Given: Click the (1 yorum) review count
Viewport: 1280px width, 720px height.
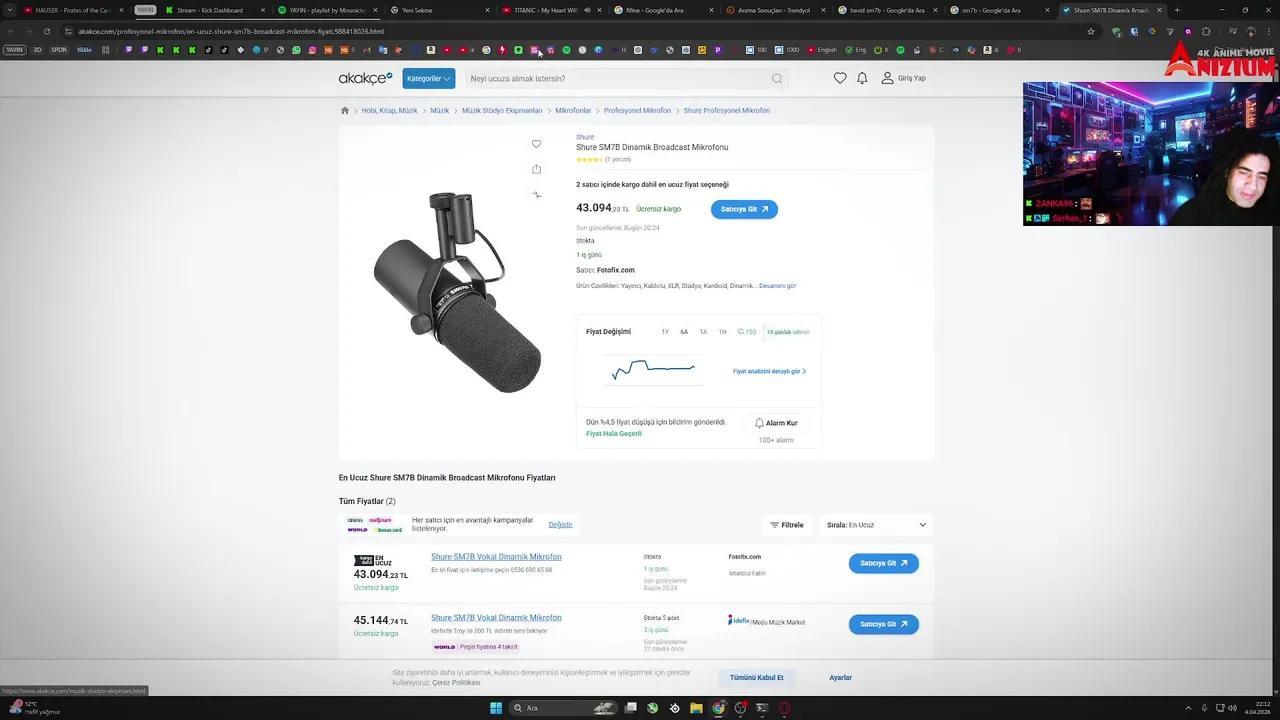Looking at the screenshot, I should 618,160.
